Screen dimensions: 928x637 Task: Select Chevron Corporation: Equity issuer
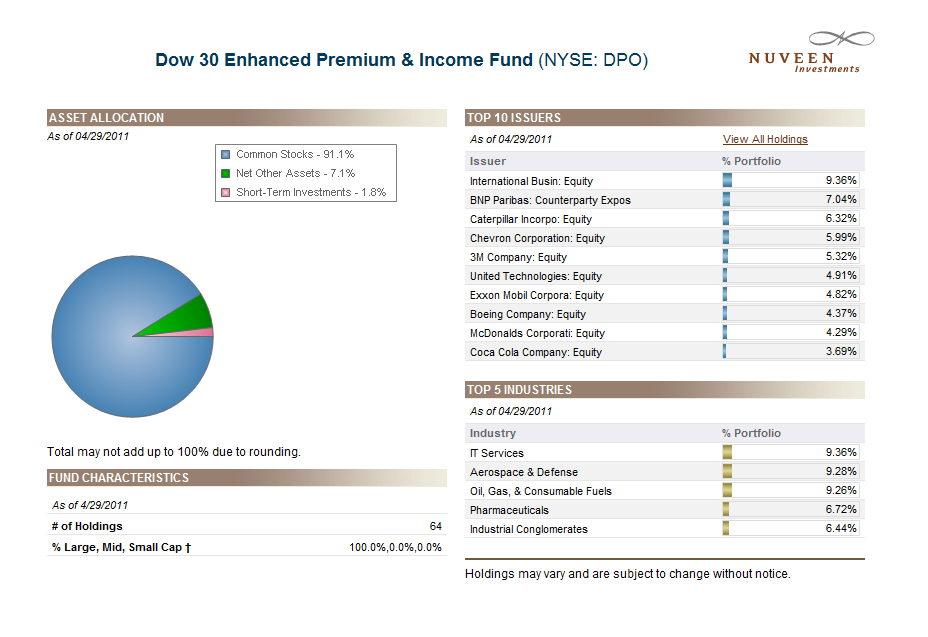(x=537, y=238)
